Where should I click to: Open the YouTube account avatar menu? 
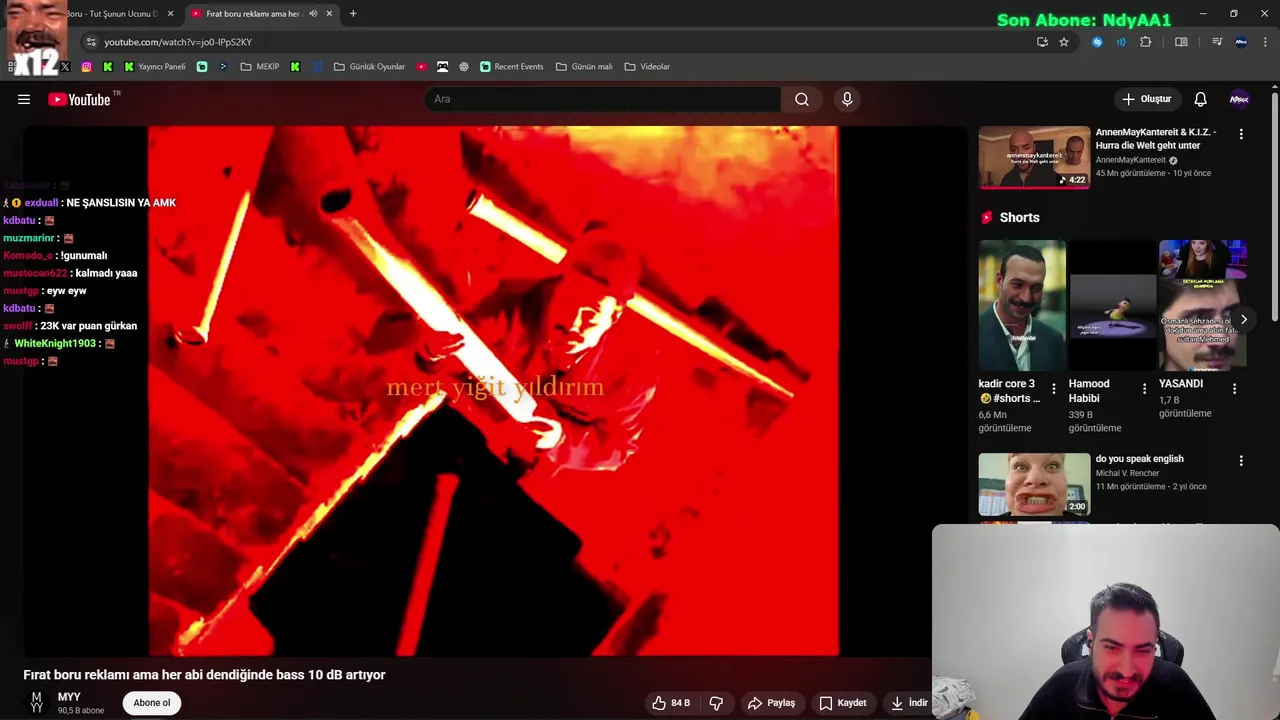[1239, 99]
